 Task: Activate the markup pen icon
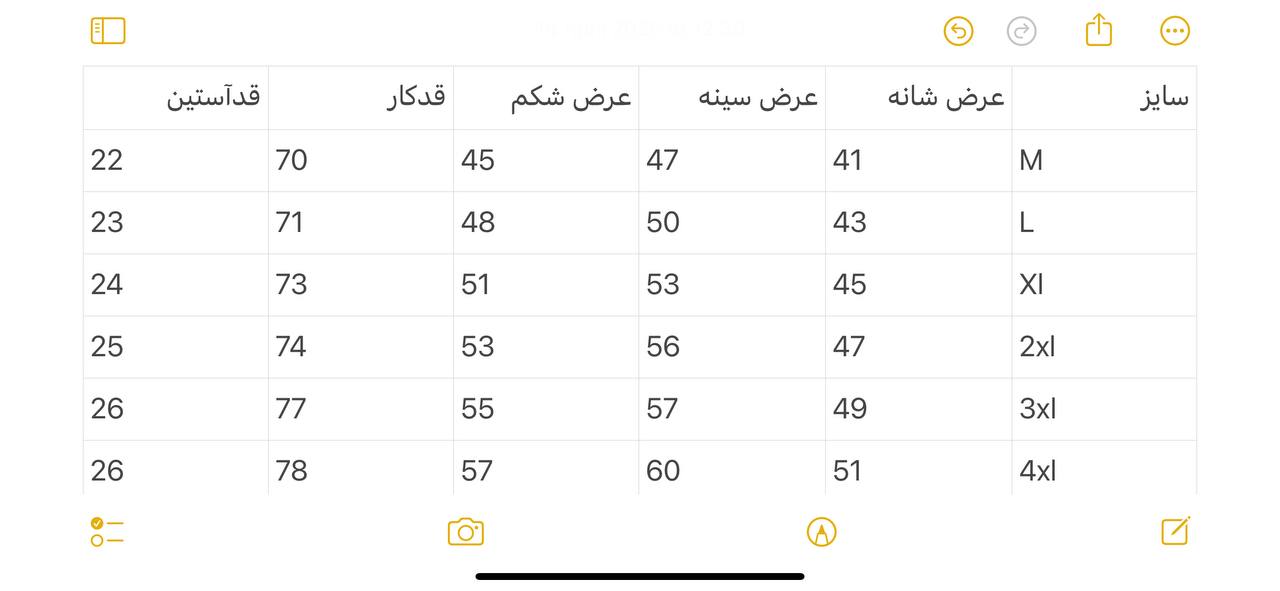point(821,532)
